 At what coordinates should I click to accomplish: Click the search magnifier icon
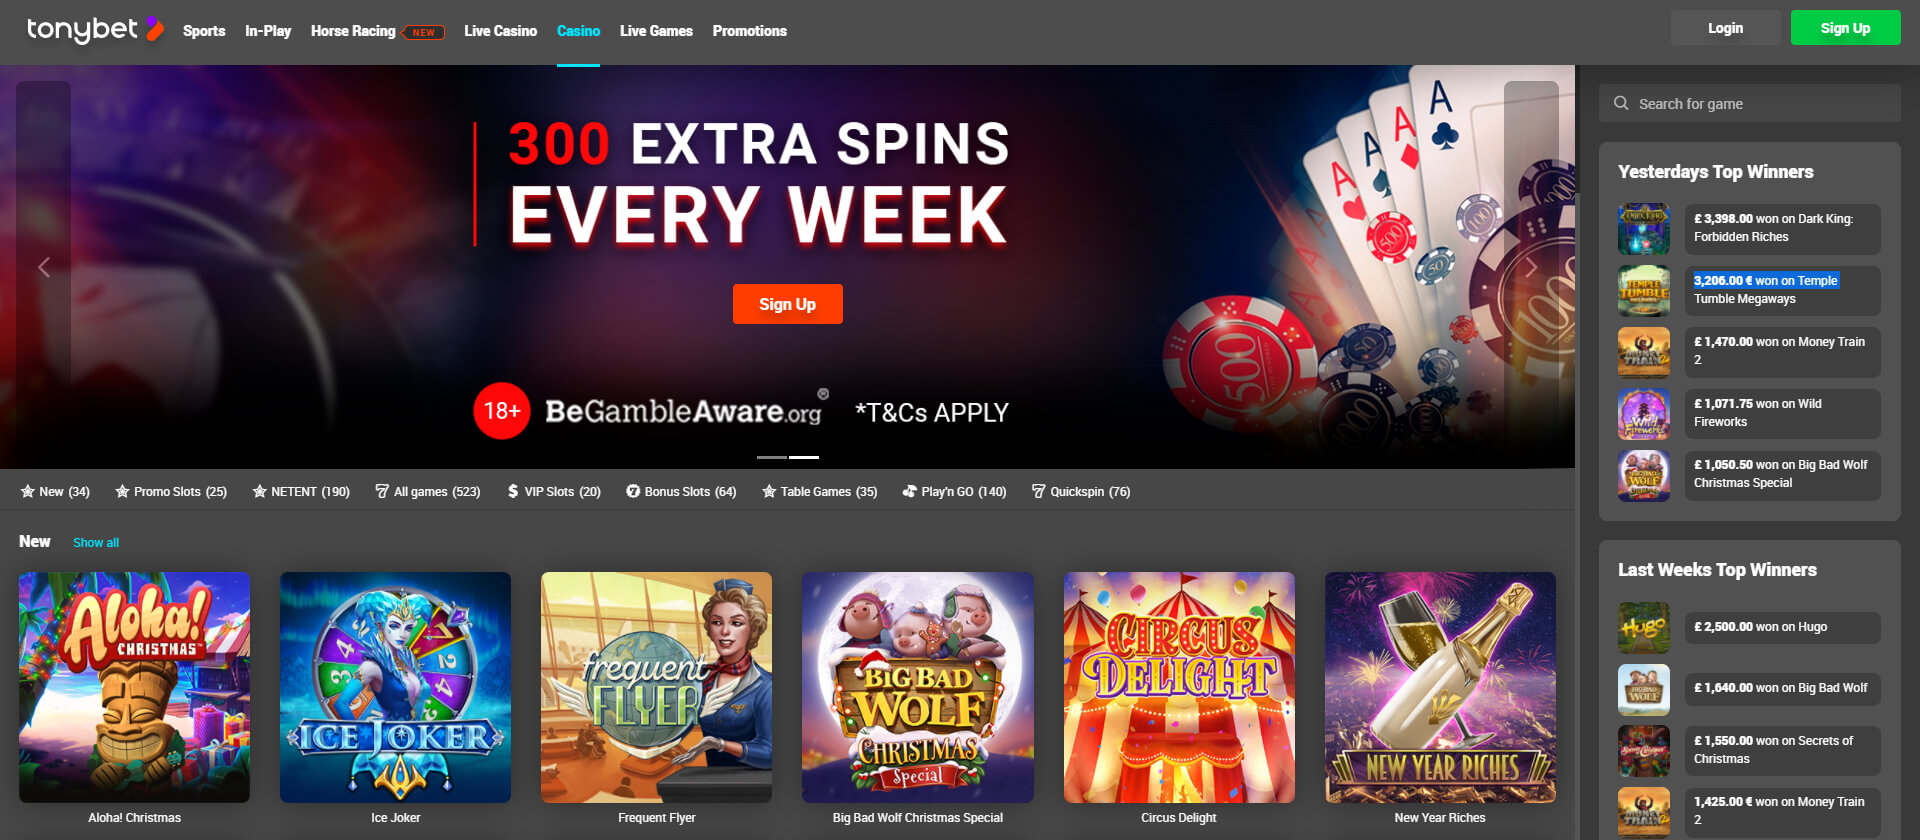(x=1621, y=103)
